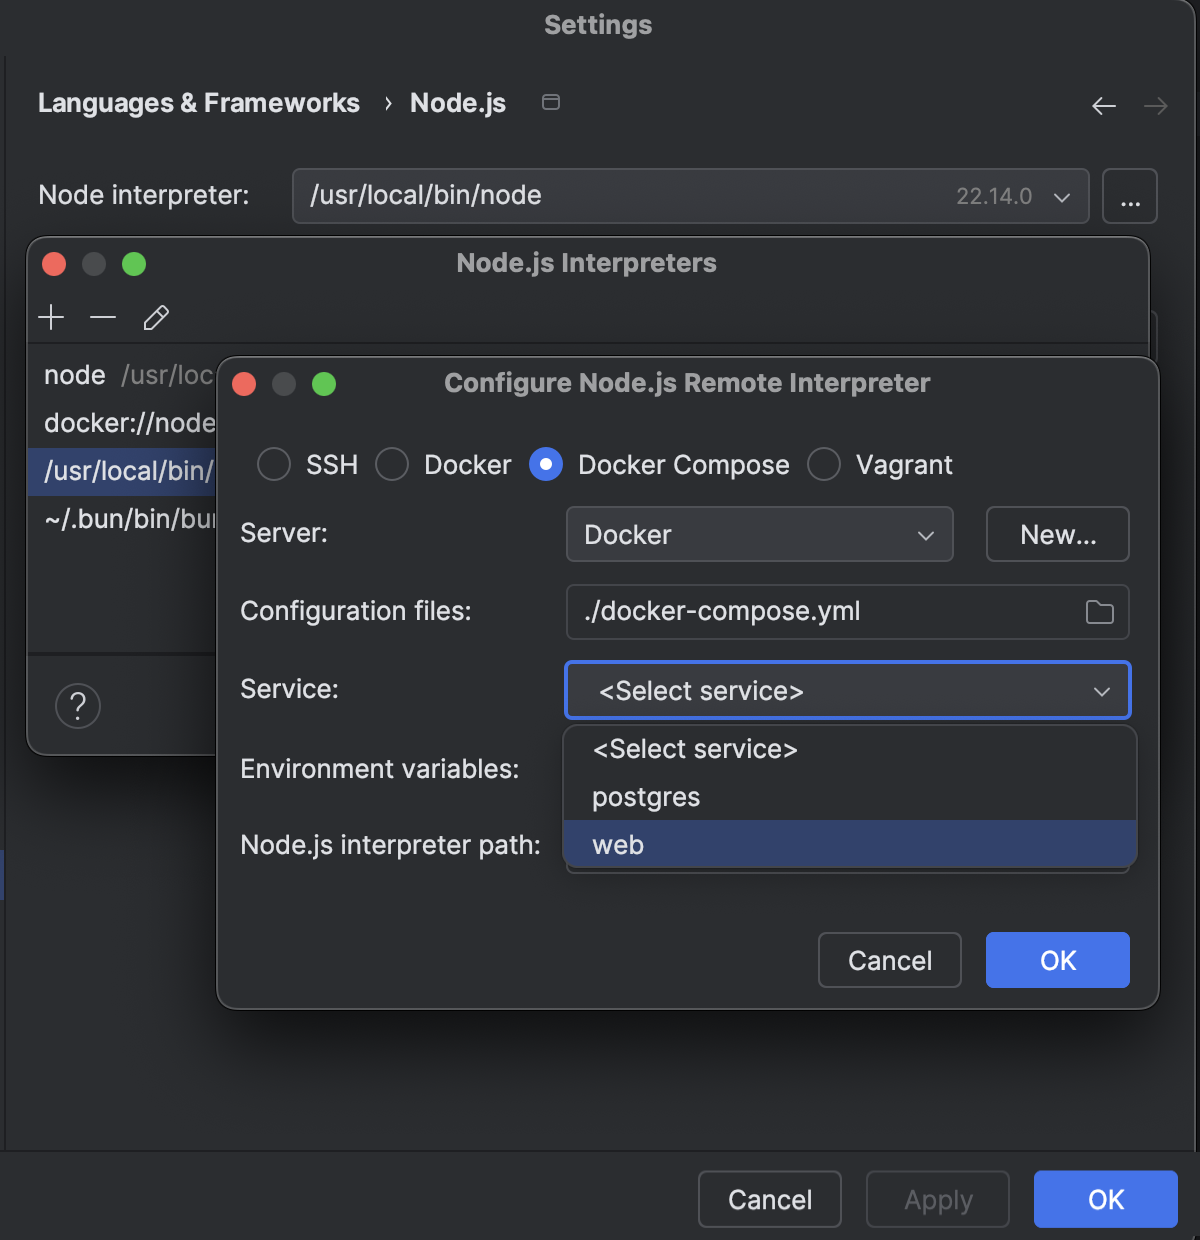Choose the Vagrant connection type
Viewport: 1200px width, 1240px height.
pyautogui.click(x=823, y=464)
